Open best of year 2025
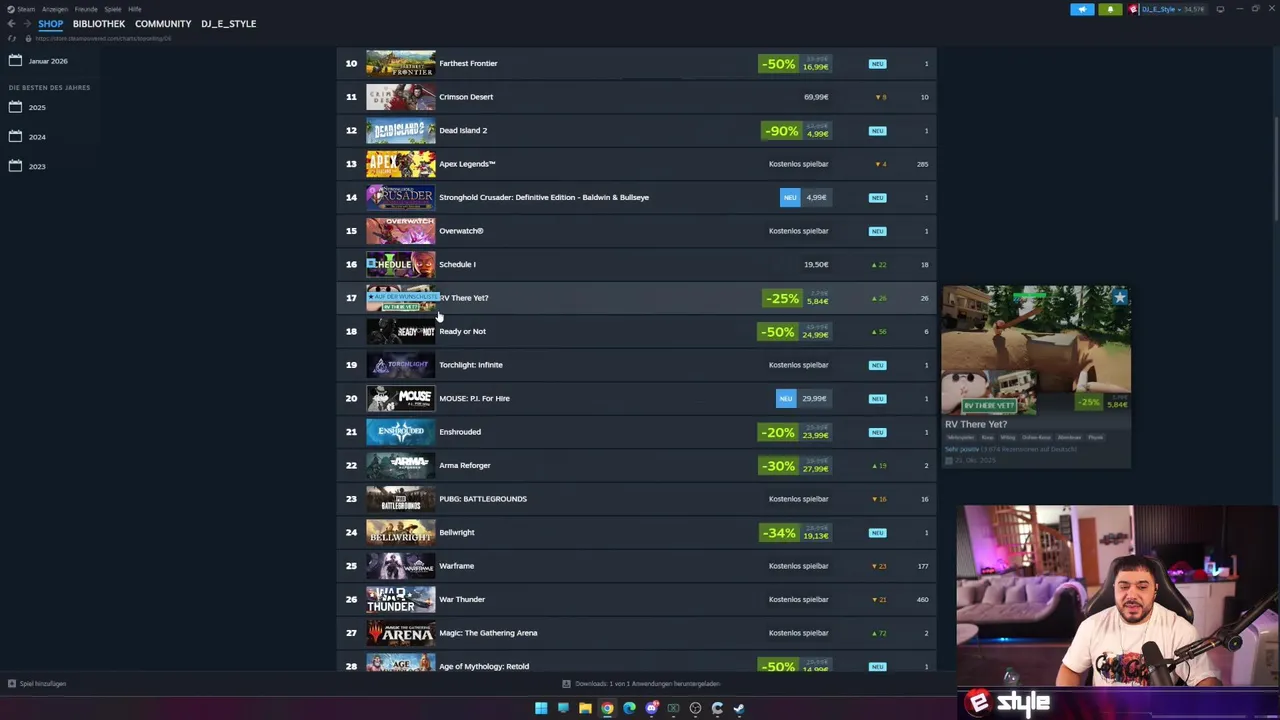1280x720 pixels. tap(37, 107)
